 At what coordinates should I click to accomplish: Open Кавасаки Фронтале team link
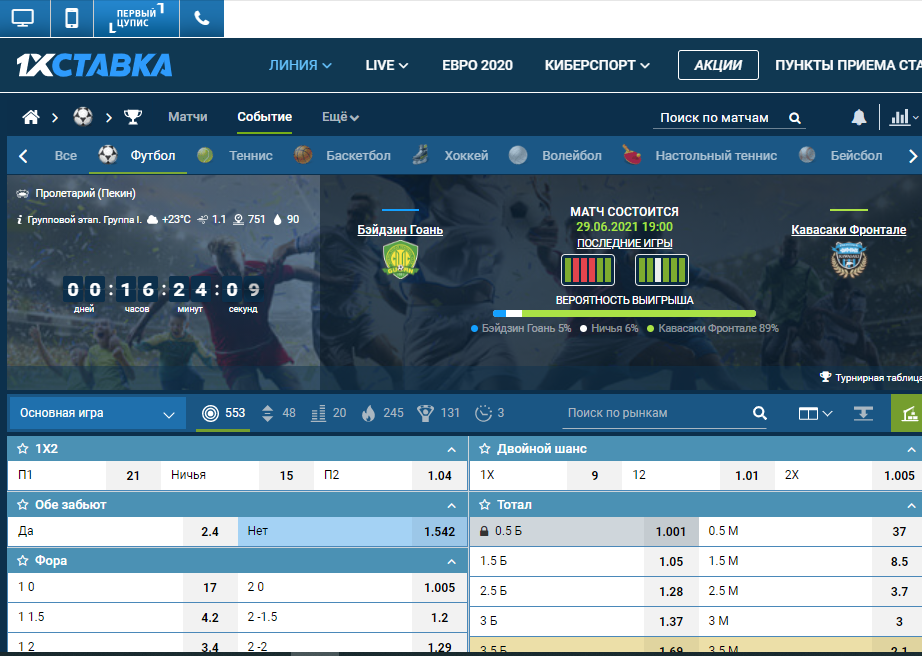click(x=848, y=230)
